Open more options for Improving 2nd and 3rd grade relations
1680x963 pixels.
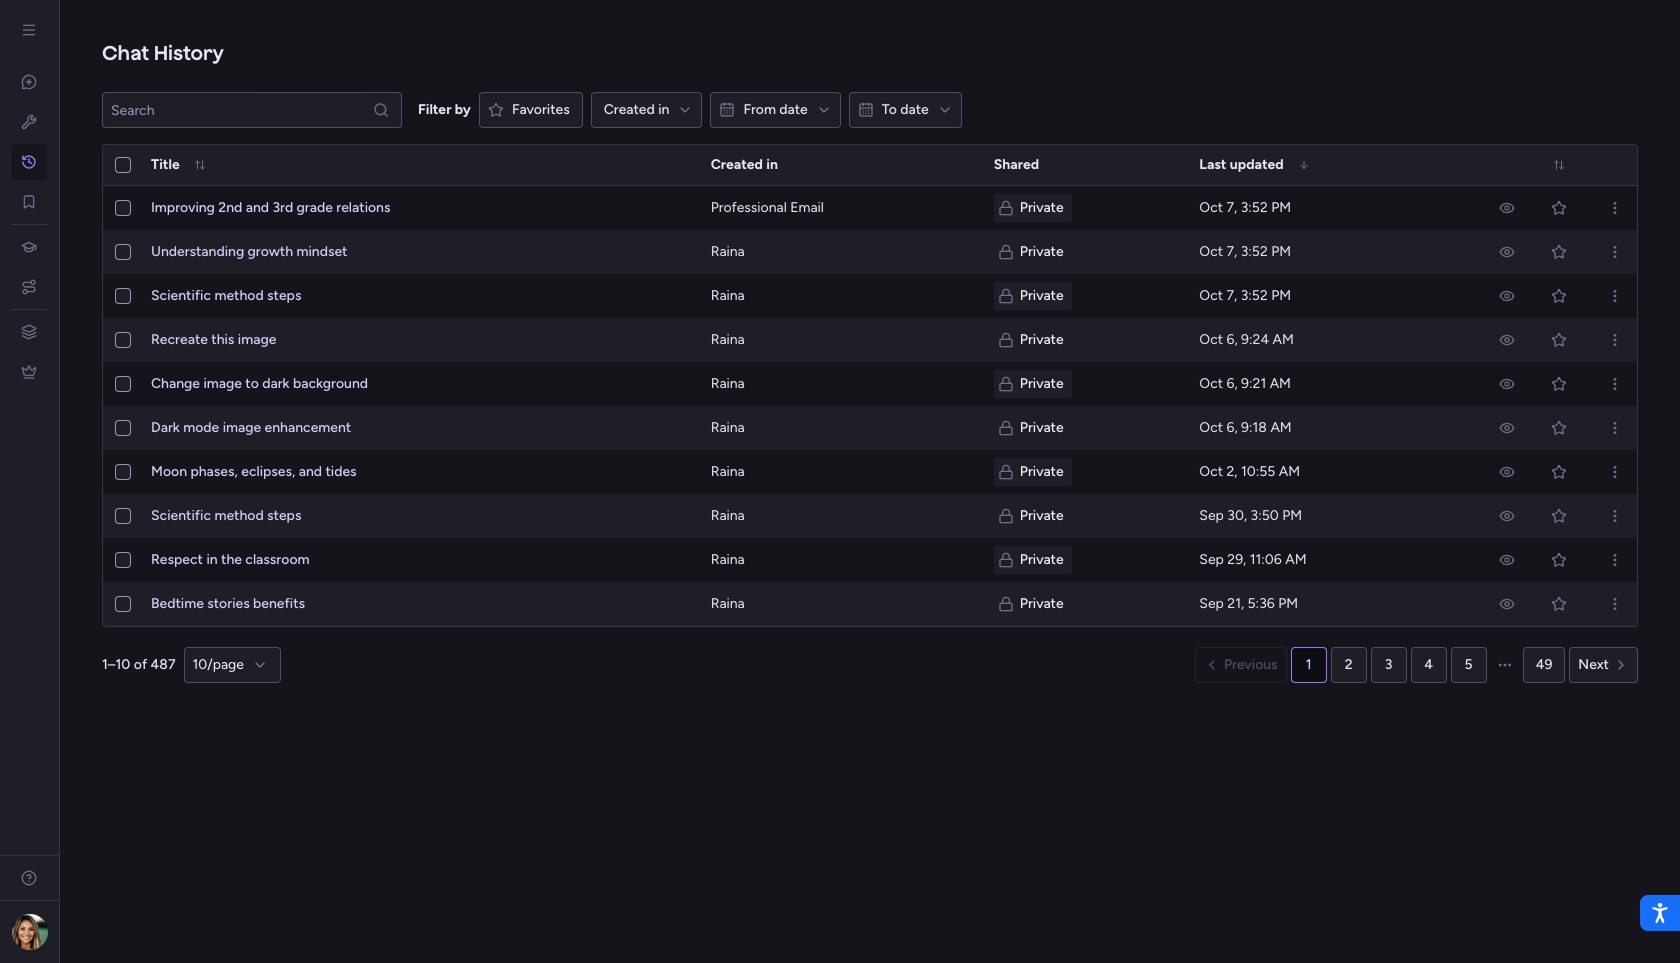1614,208
